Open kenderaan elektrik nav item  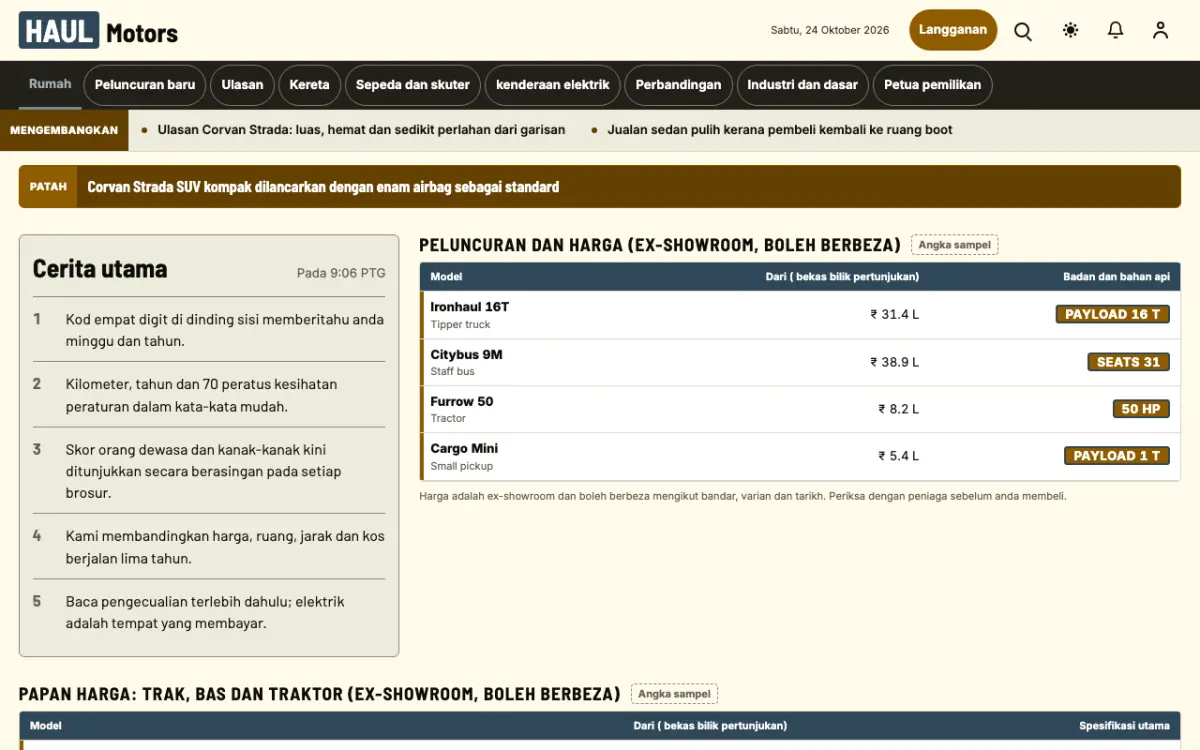pyautogui.click(x=553, y=85)
